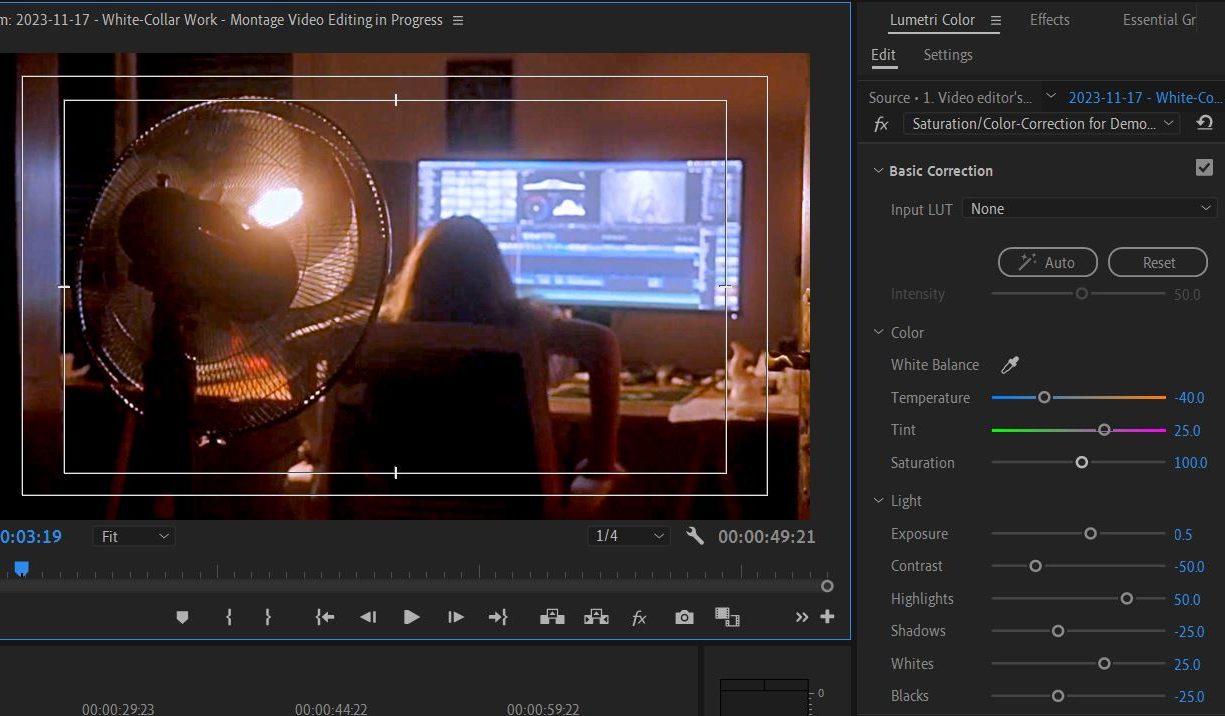The height and width of the screenshot is (716, 1225).
Task: Step forward one frame
Action: click(x=455, y=617)
